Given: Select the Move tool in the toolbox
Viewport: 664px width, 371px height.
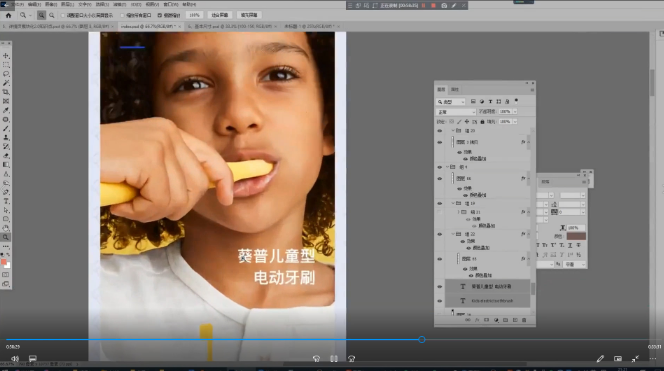Looking at the screenshot, I should pos(6,55).
